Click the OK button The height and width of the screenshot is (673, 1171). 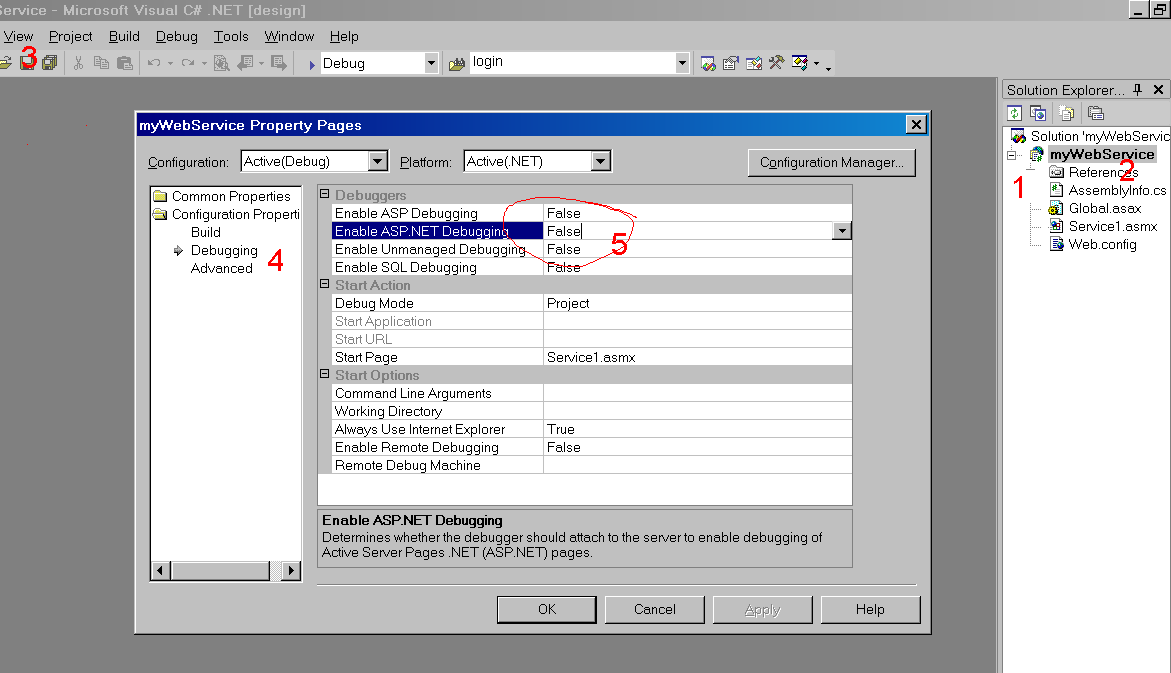[x=547, y=610]
